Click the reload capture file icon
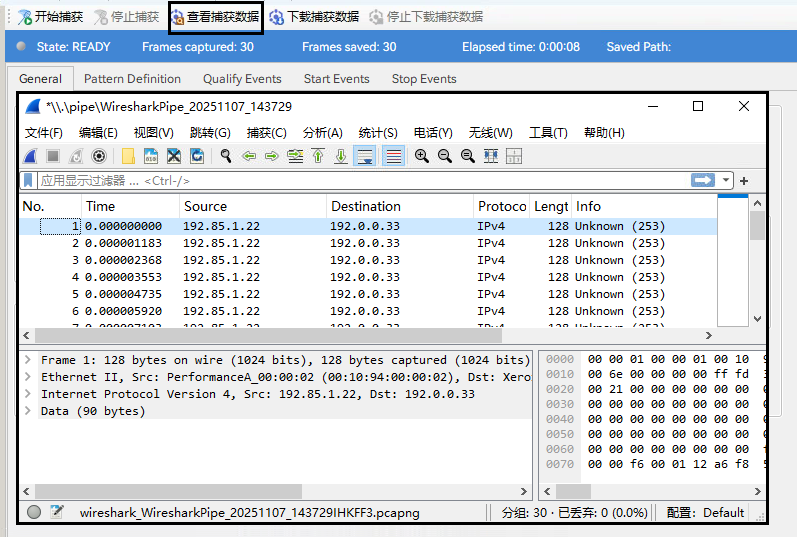 click(197, 156)
